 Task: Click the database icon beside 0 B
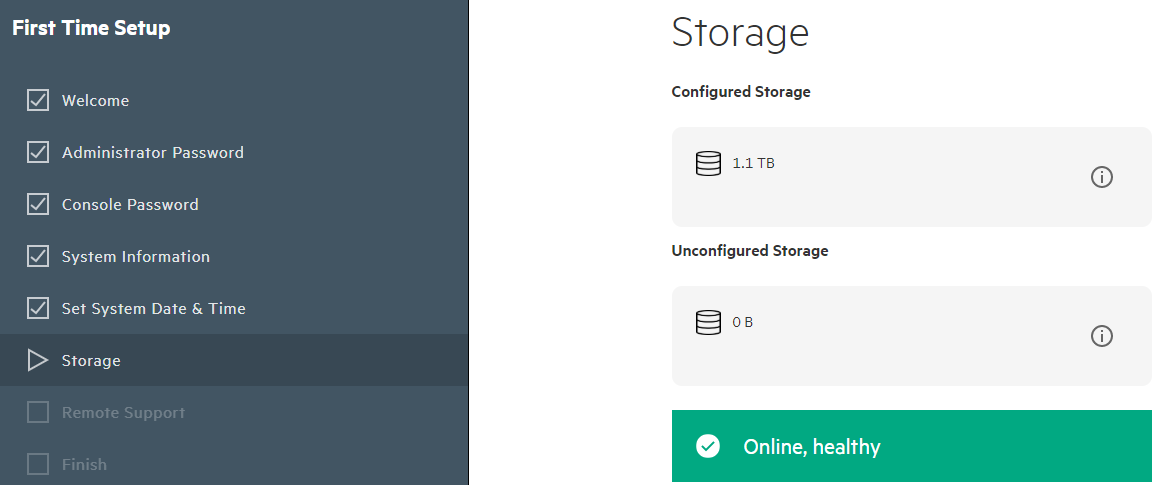[x=708, y=323]
